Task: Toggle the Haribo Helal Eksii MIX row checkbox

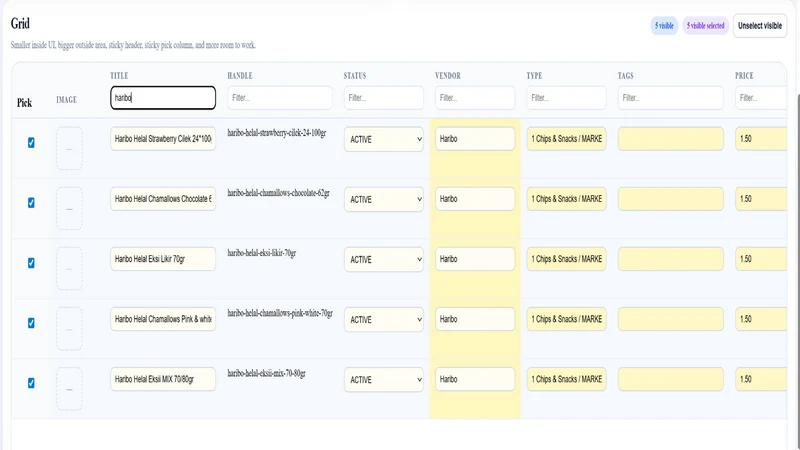Action: pos(31,383)
